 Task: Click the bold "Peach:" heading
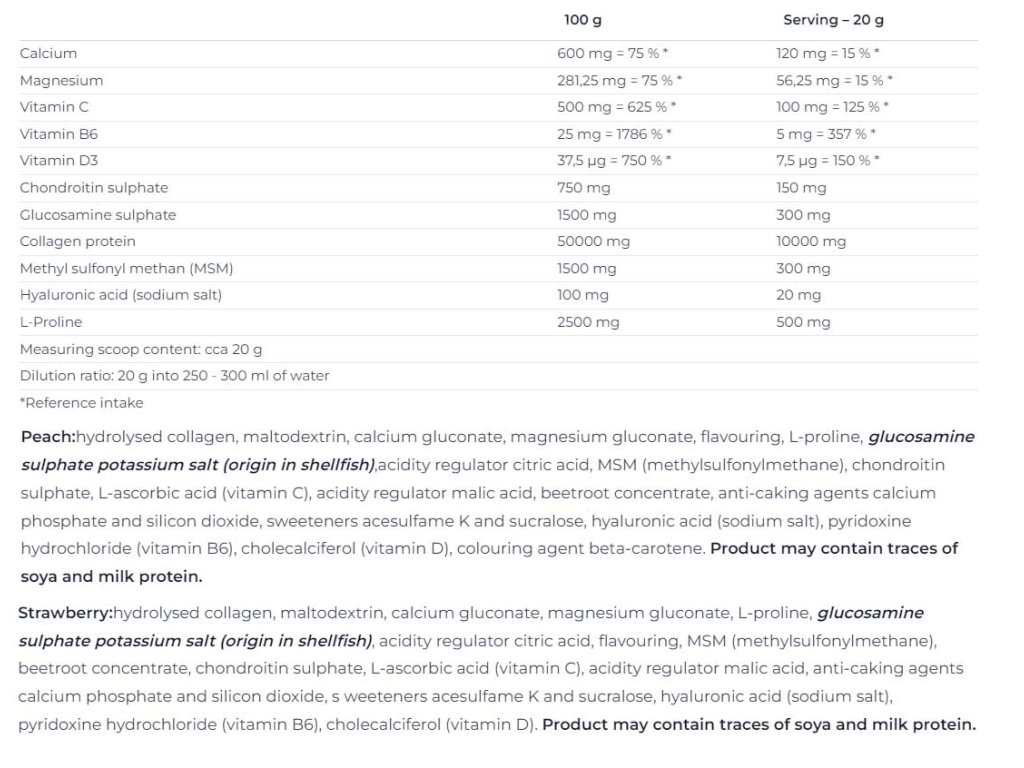[x=47, y=437]
